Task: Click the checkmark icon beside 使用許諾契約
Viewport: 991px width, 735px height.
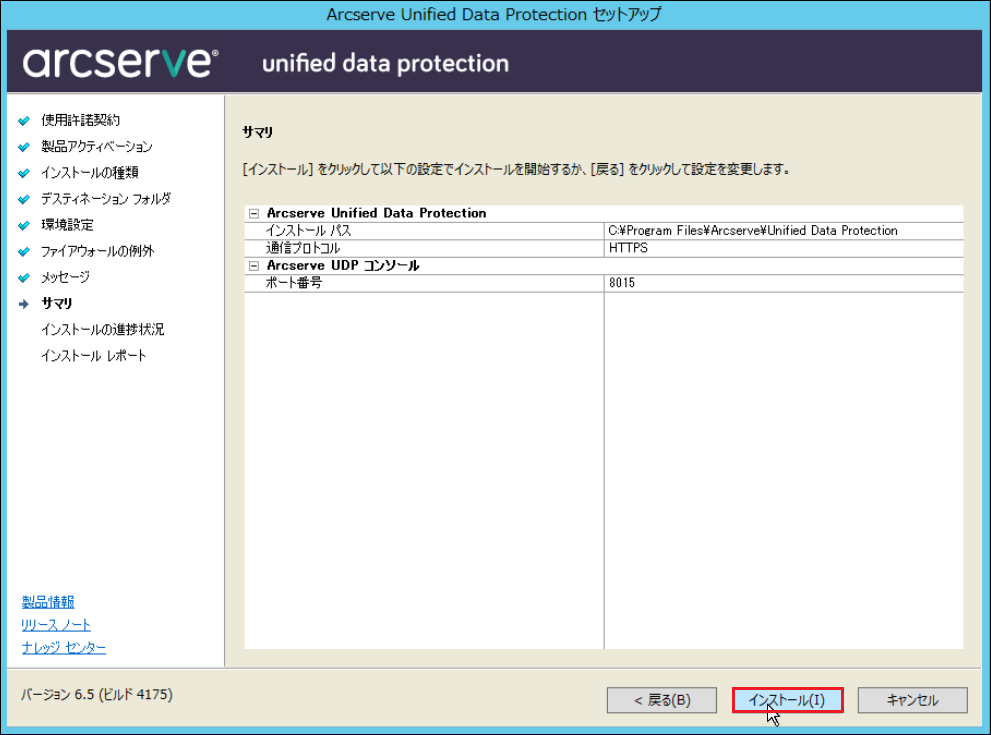Action: pos(24,121)
